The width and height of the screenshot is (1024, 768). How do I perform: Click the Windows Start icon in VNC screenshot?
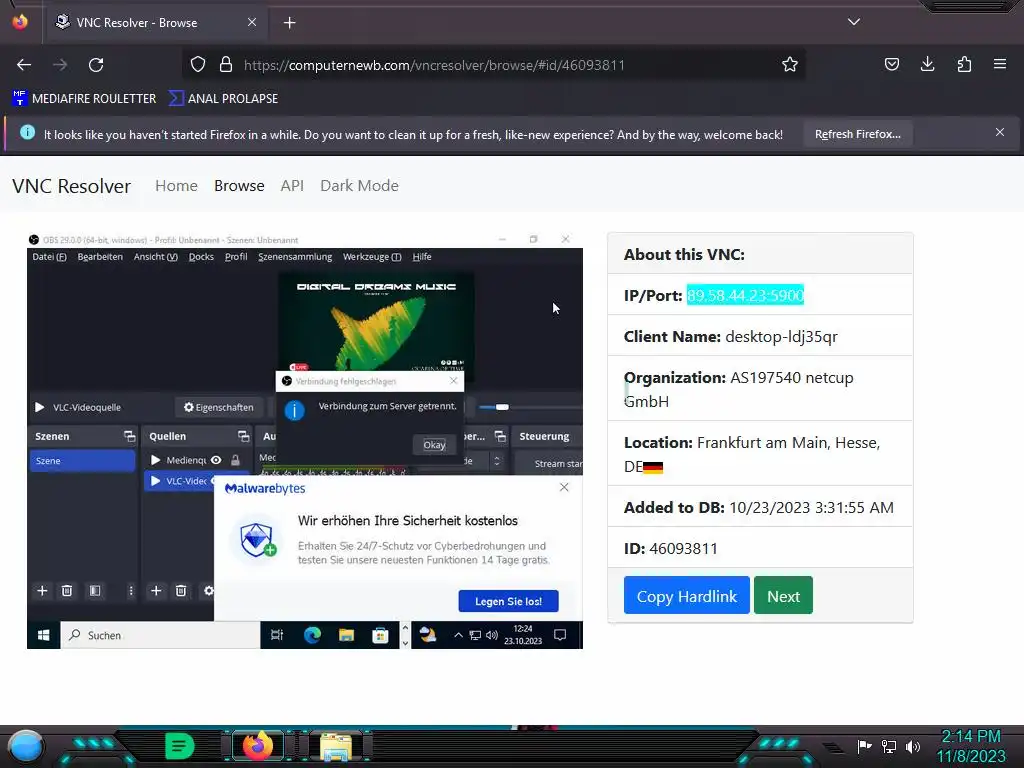44,635
